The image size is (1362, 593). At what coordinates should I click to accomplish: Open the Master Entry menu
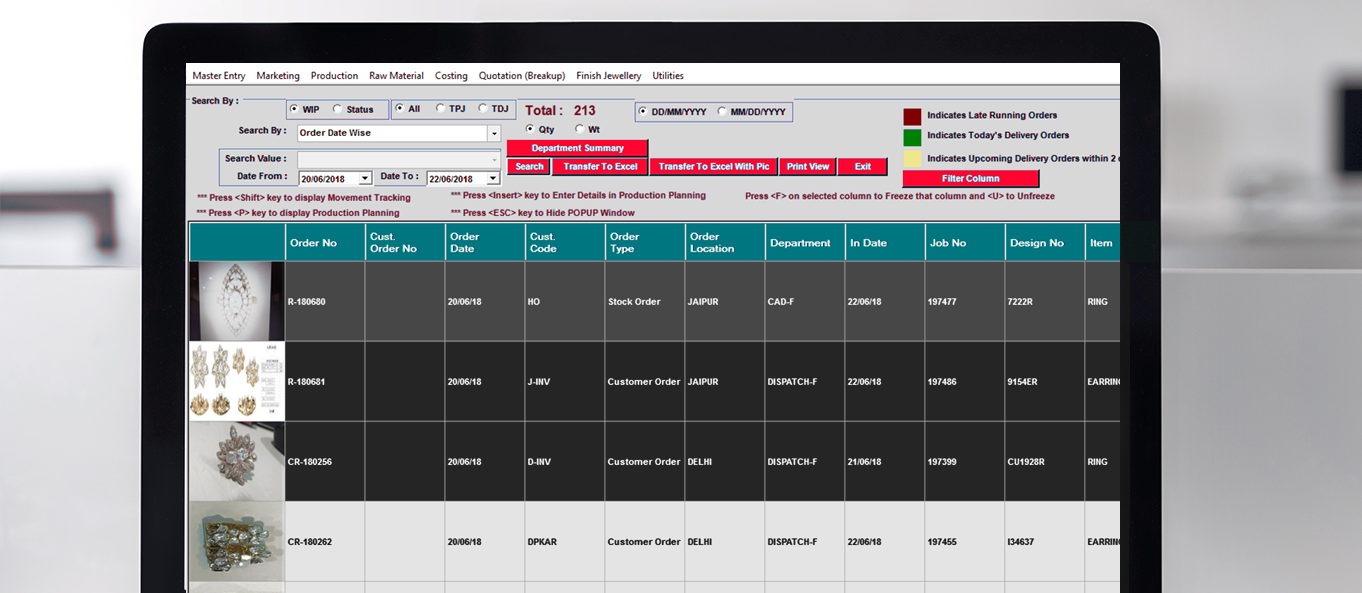click(218, 76)
